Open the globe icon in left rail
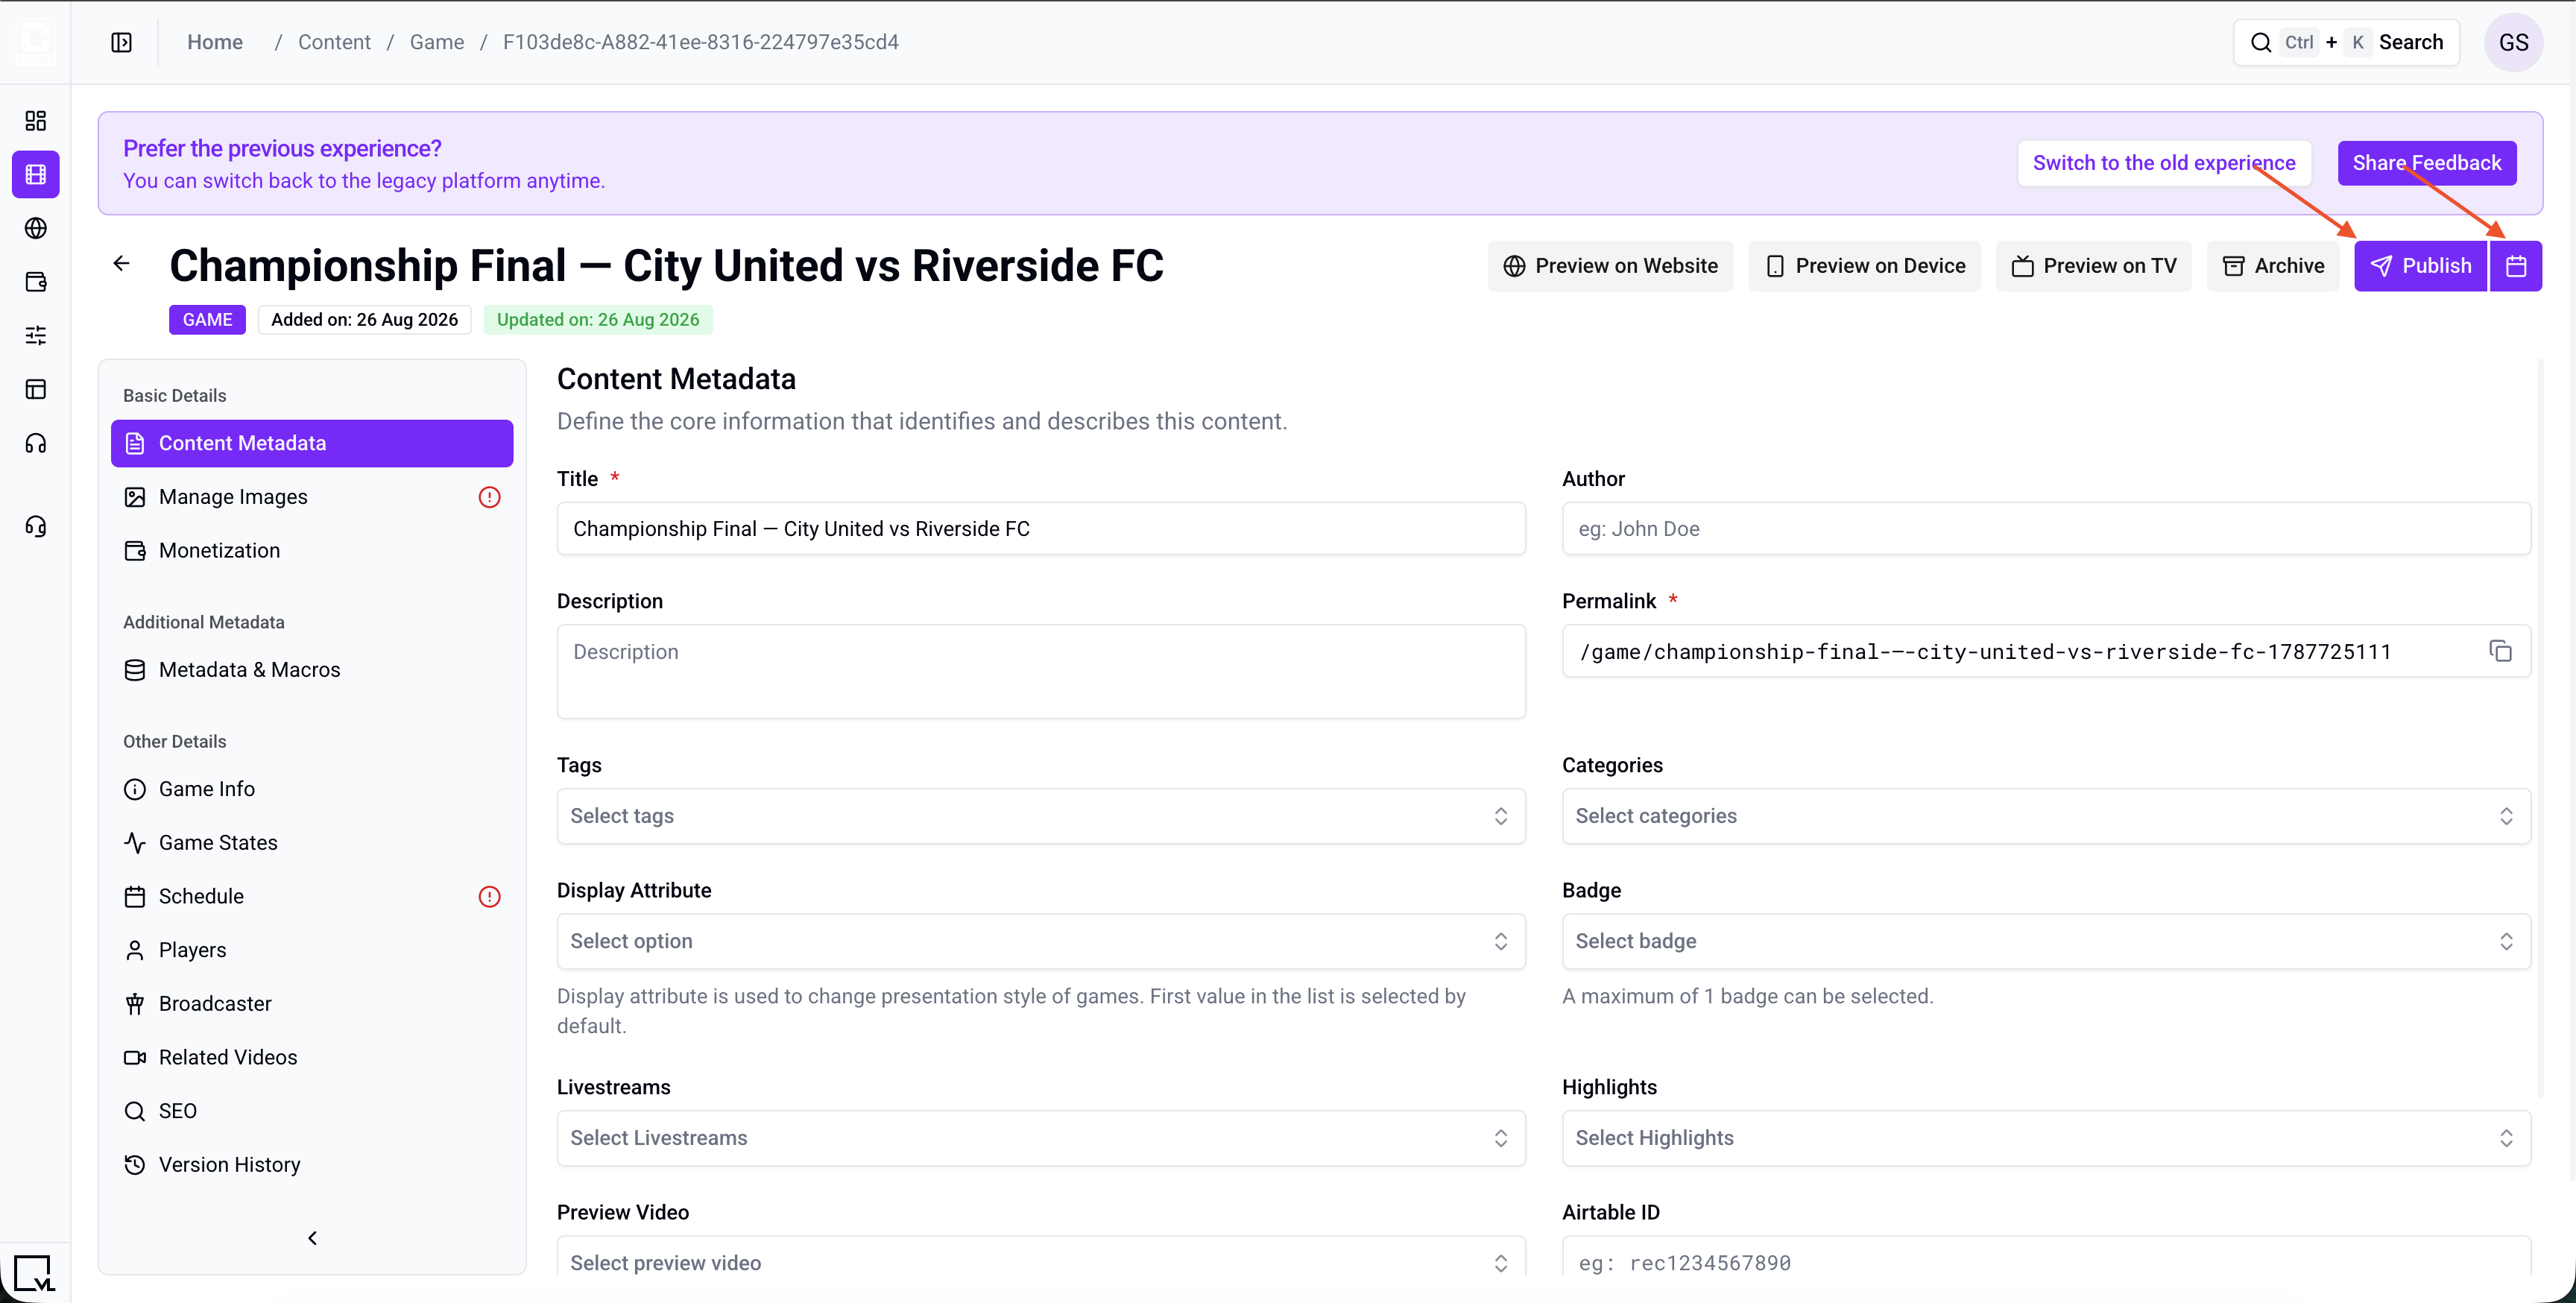Viewport: 2576px width, 1303px height. click(x=36, y=228)
